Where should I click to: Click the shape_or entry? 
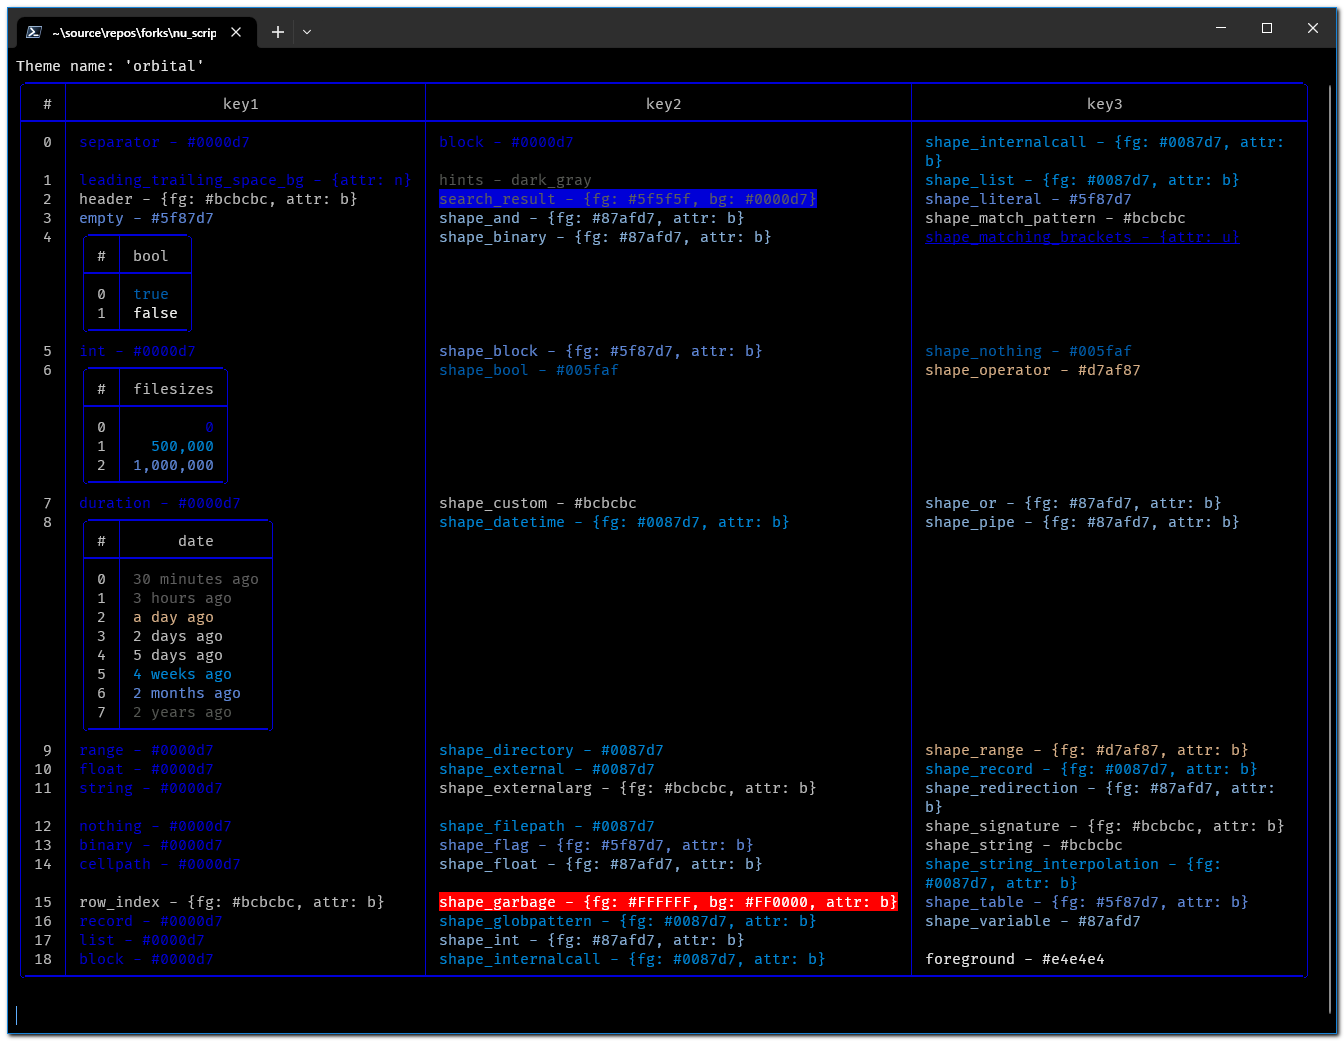point(1073,503)
